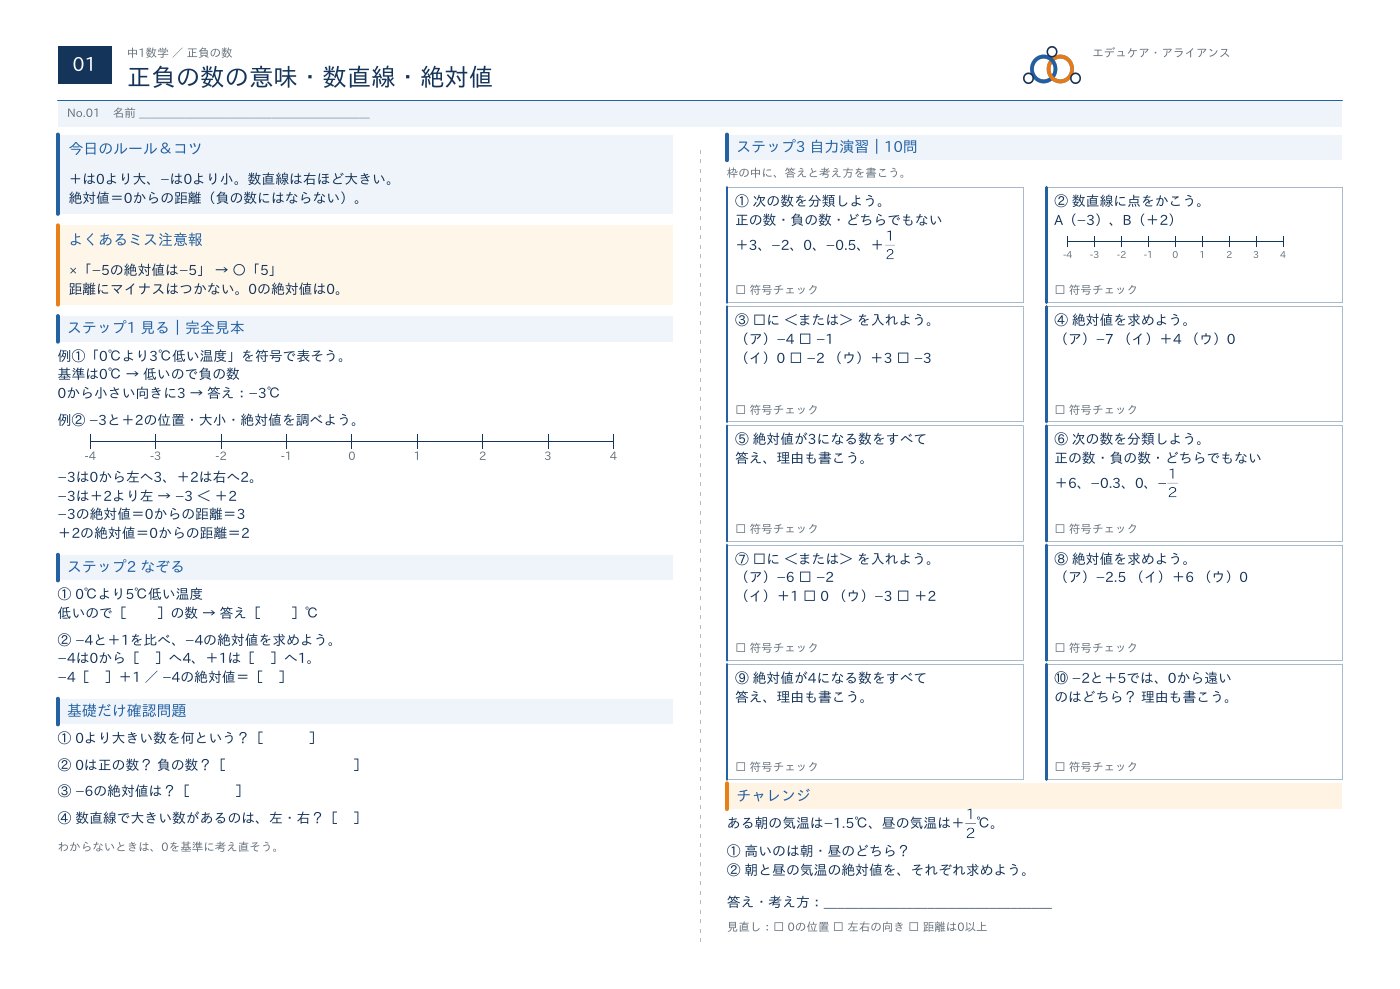
Task: Tick the "距離は0以上" review checkbox
Action: point(913,927)
